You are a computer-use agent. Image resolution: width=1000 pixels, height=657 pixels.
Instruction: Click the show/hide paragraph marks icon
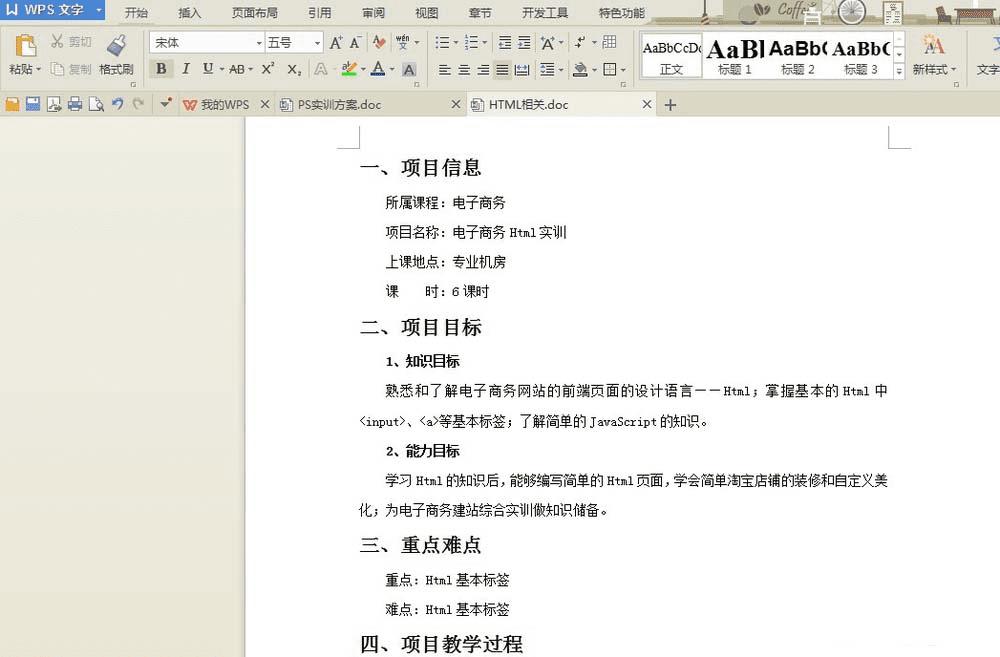[x=580, y=43]
